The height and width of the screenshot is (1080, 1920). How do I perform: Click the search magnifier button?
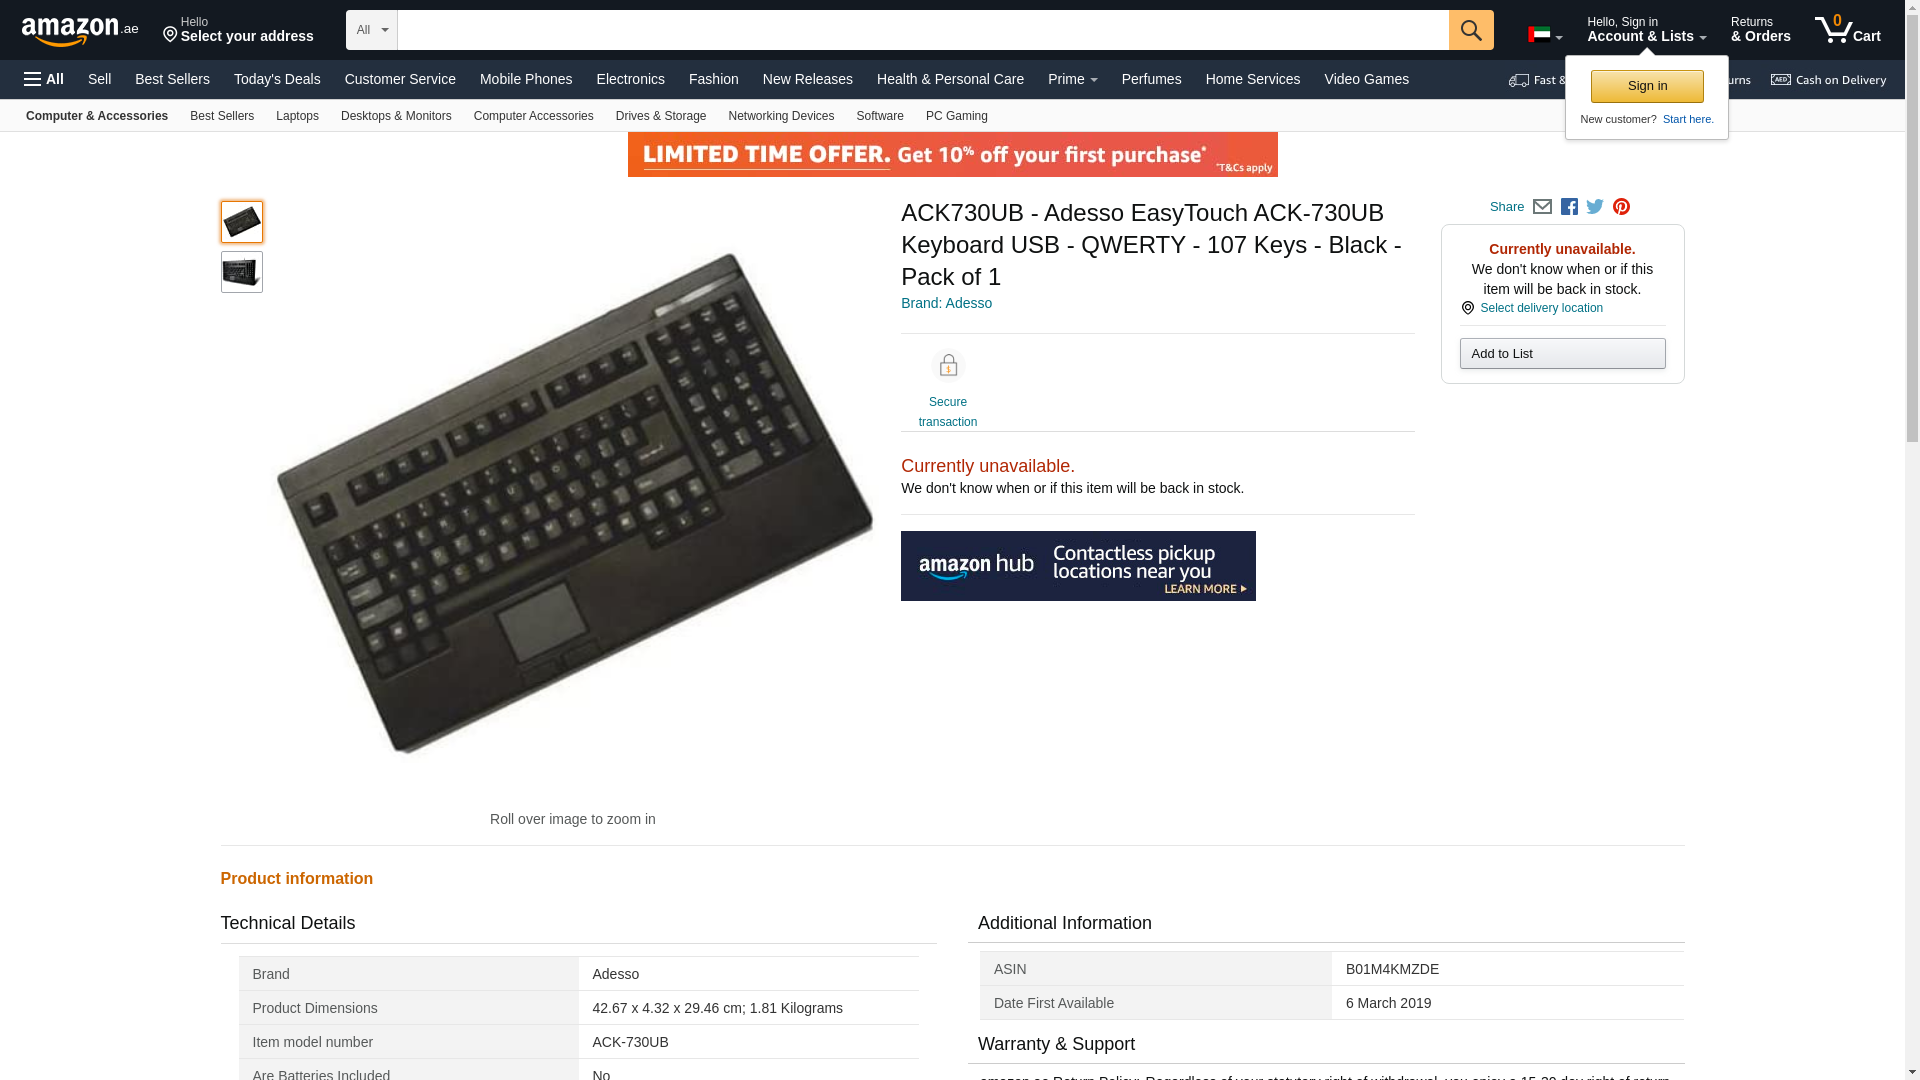click(1470, 30)
